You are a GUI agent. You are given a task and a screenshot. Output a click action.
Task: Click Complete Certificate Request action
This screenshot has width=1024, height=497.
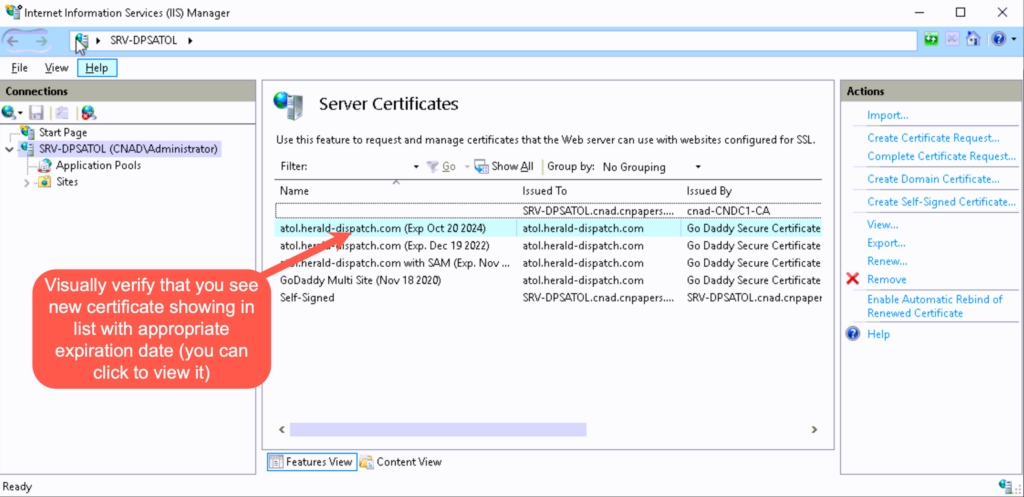tap(941, 156)
